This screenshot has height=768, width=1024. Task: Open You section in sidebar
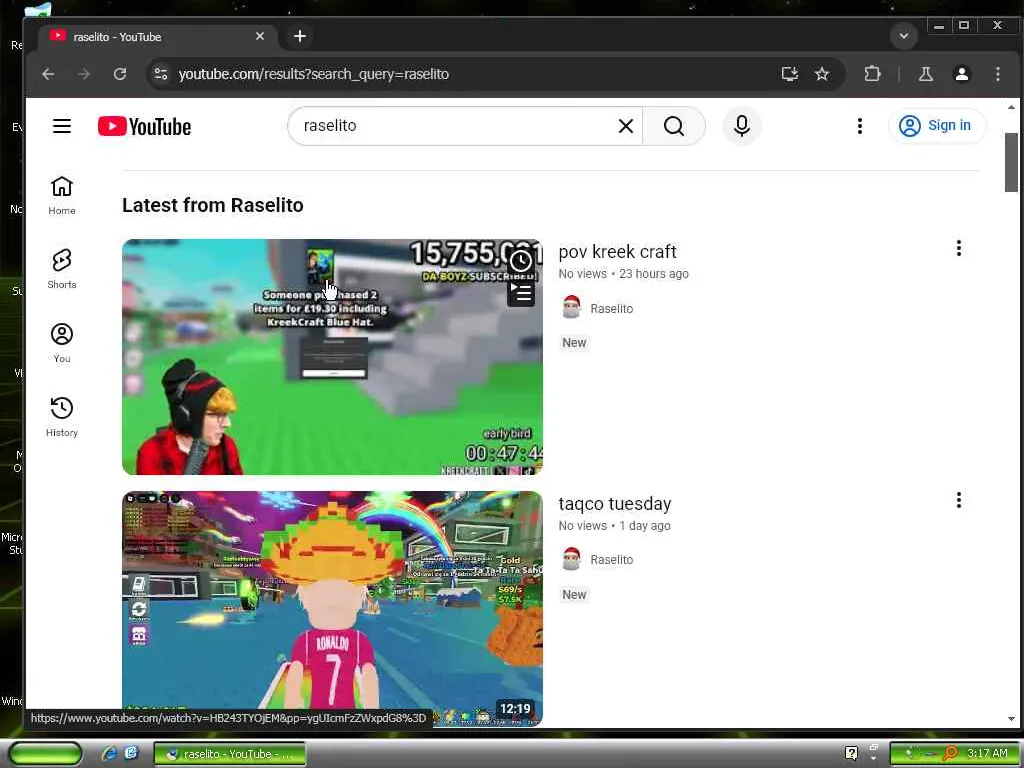click(62, 343)
